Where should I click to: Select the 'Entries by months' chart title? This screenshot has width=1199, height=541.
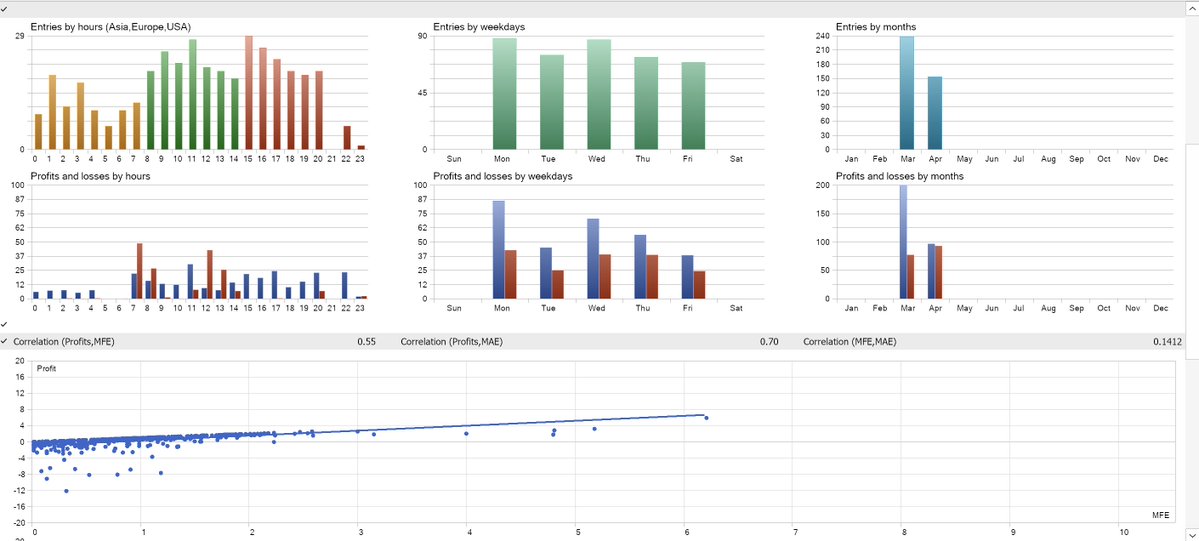click(876, 27)
